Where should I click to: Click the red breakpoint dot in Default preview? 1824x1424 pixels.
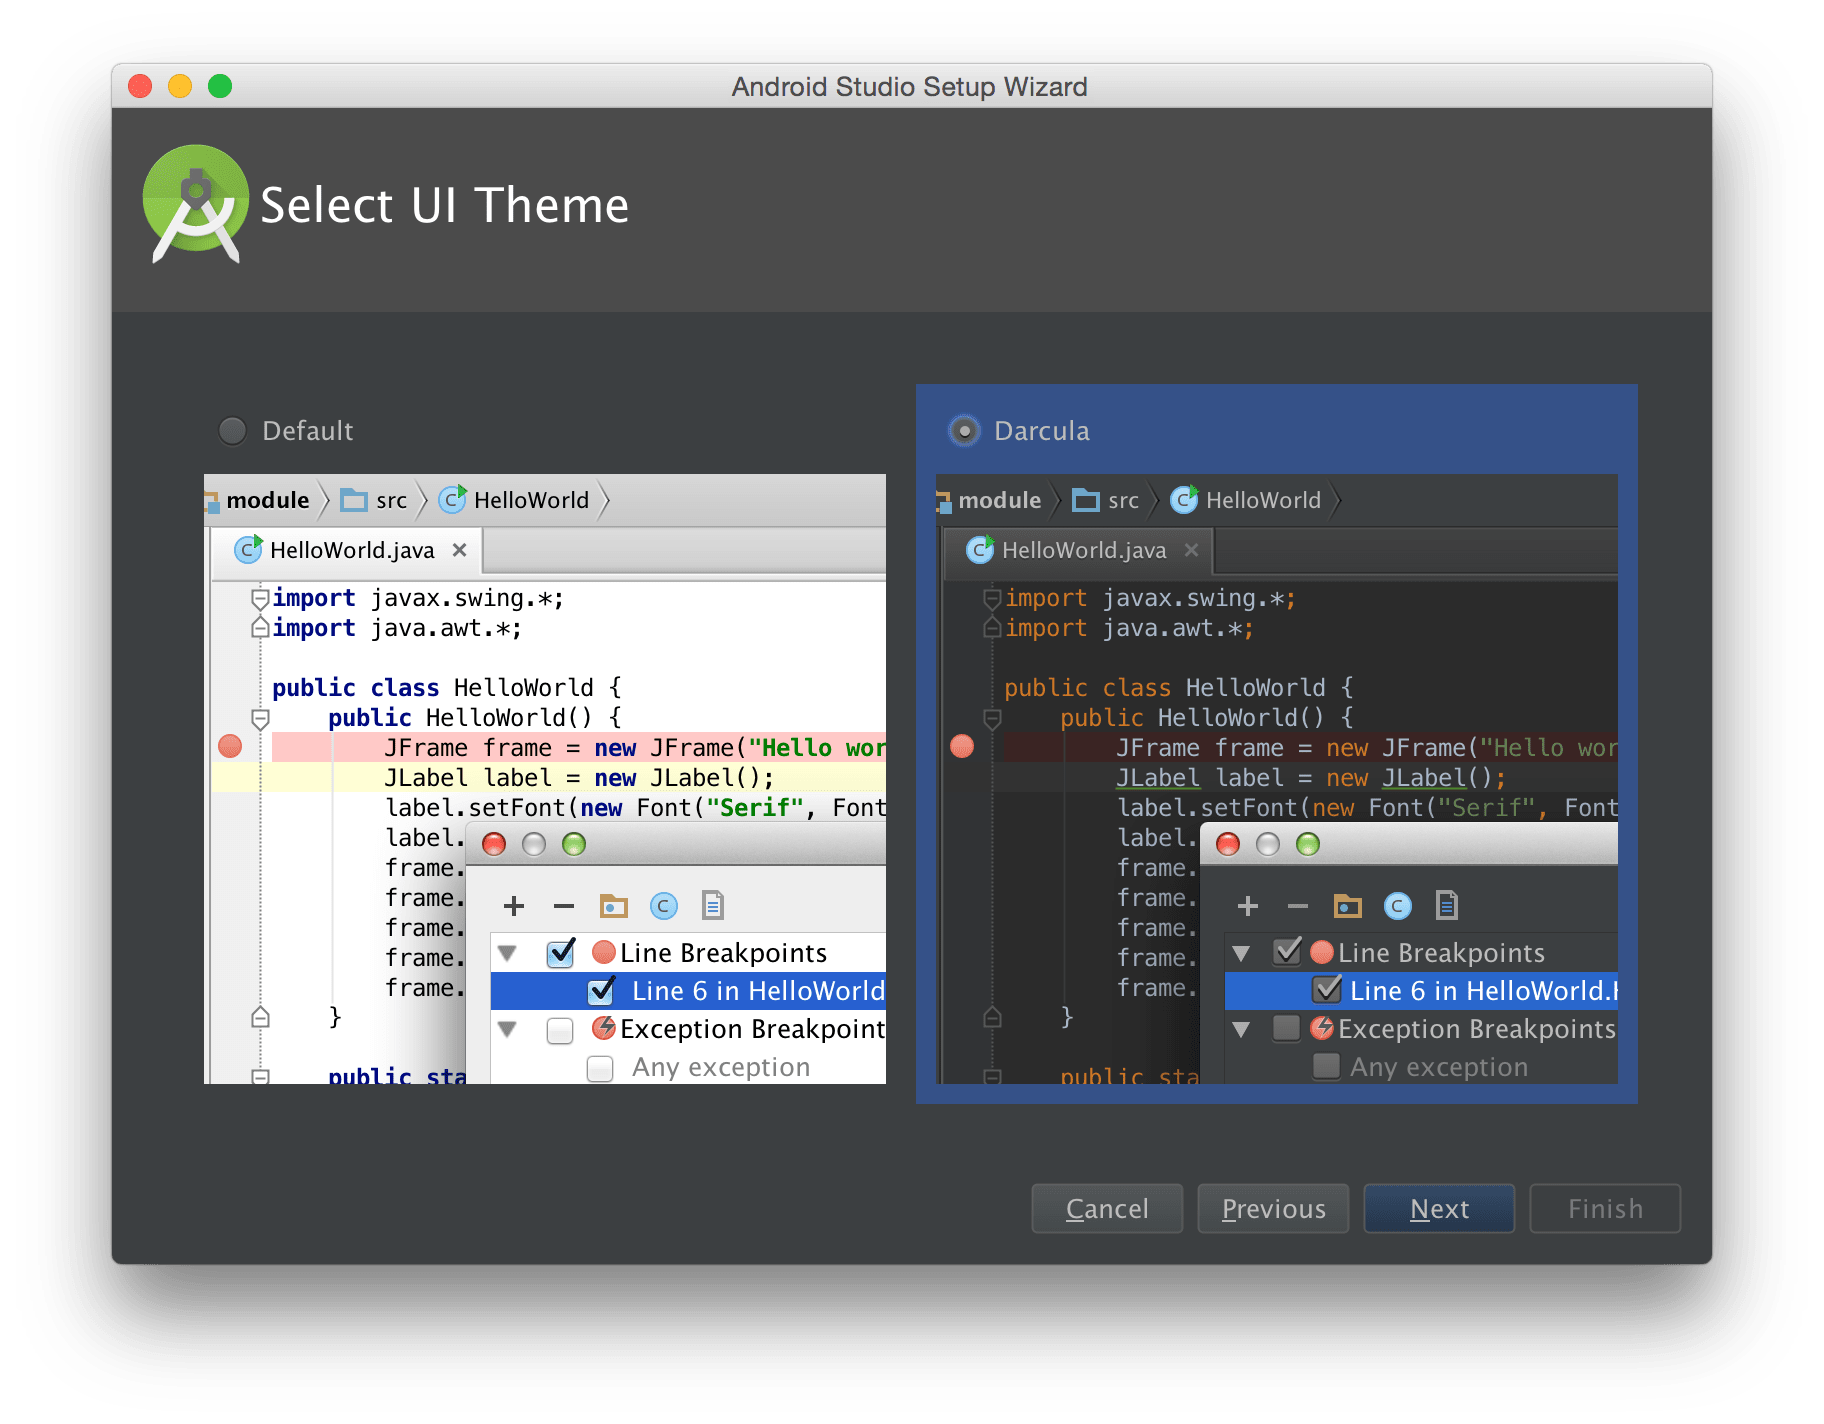click(230, 746)
